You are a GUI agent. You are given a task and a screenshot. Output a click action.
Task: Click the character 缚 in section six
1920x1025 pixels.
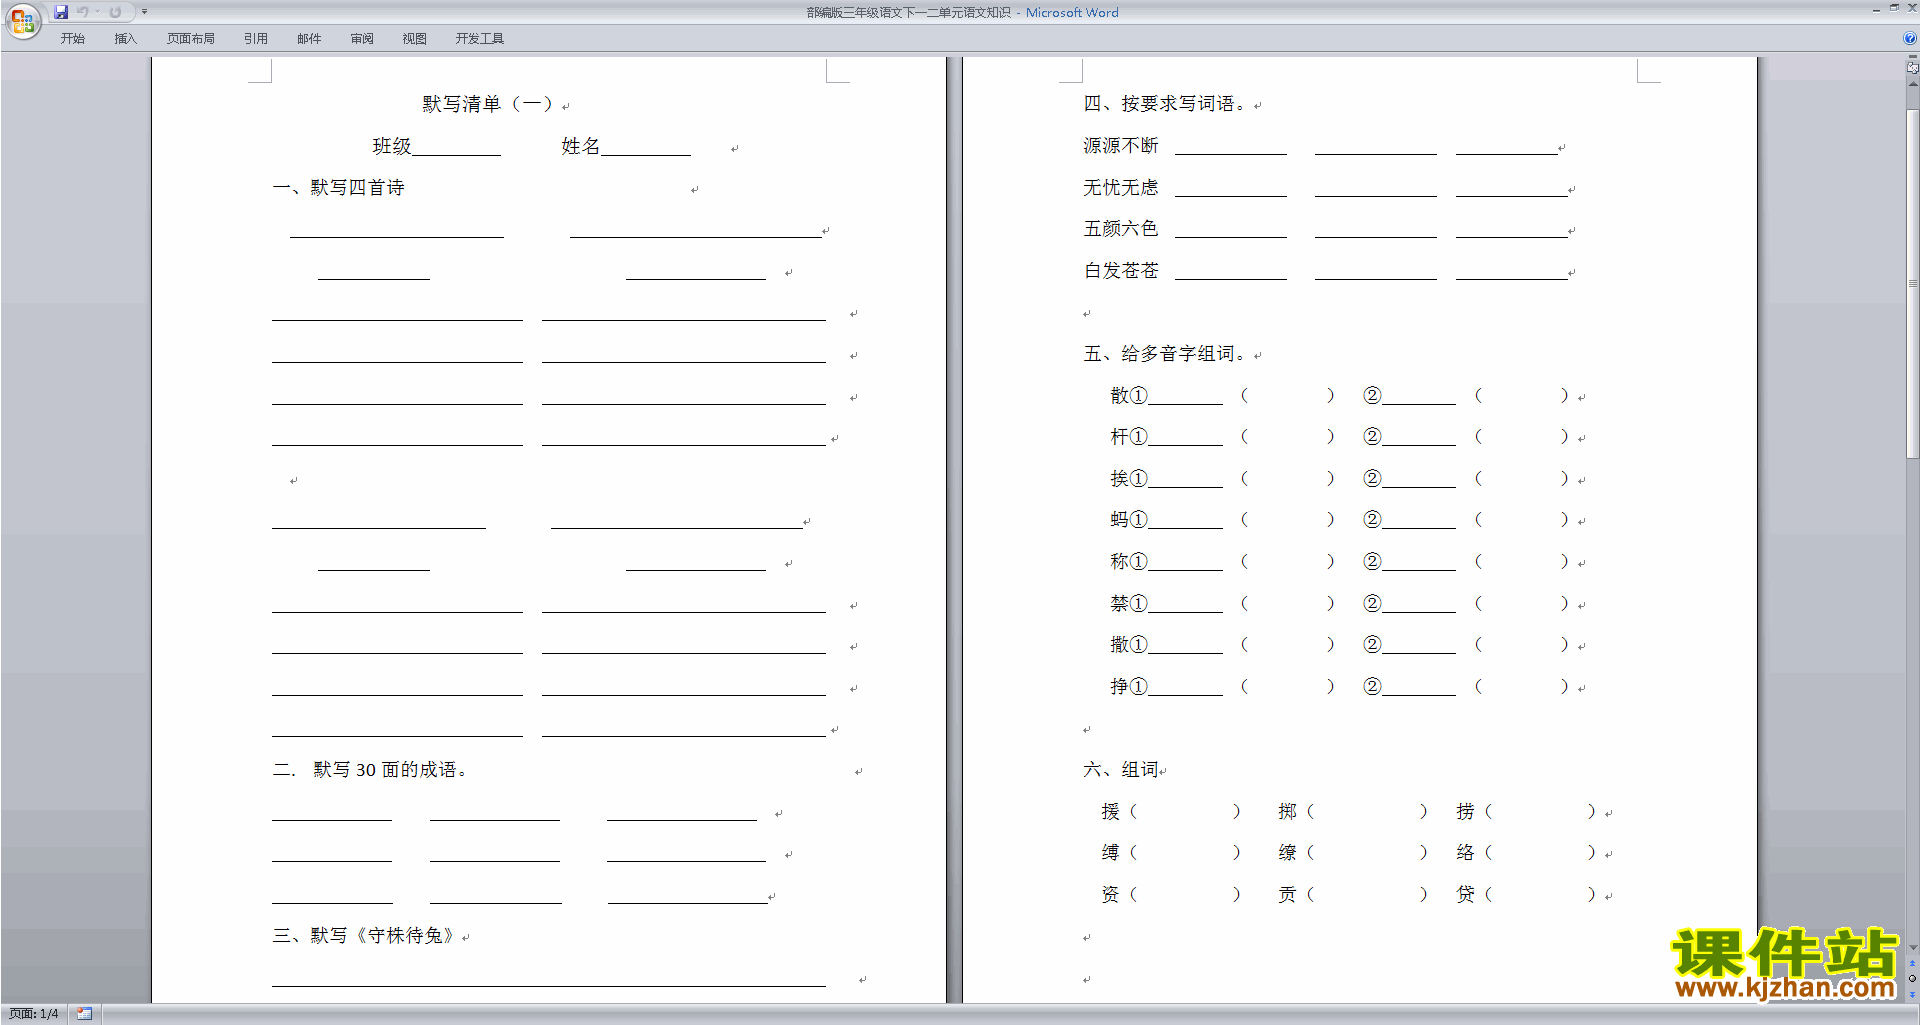[1111, 853]
